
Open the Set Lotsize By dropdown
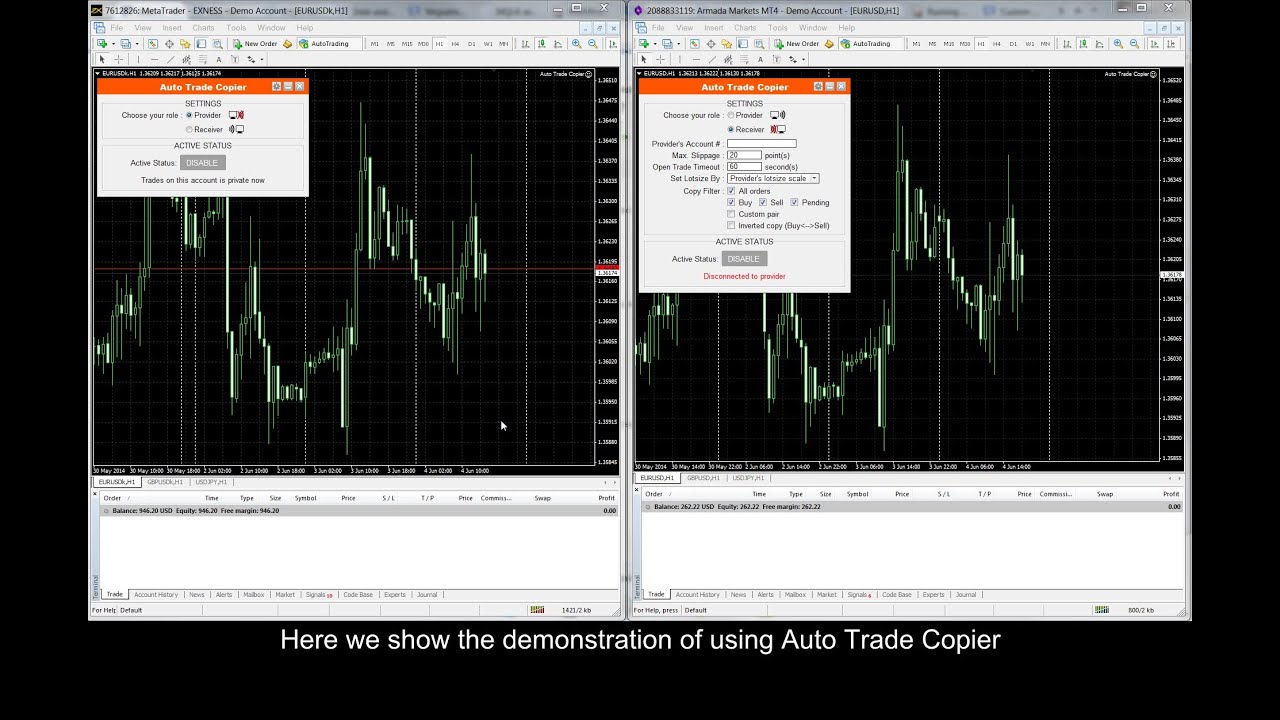click(773, 178)
